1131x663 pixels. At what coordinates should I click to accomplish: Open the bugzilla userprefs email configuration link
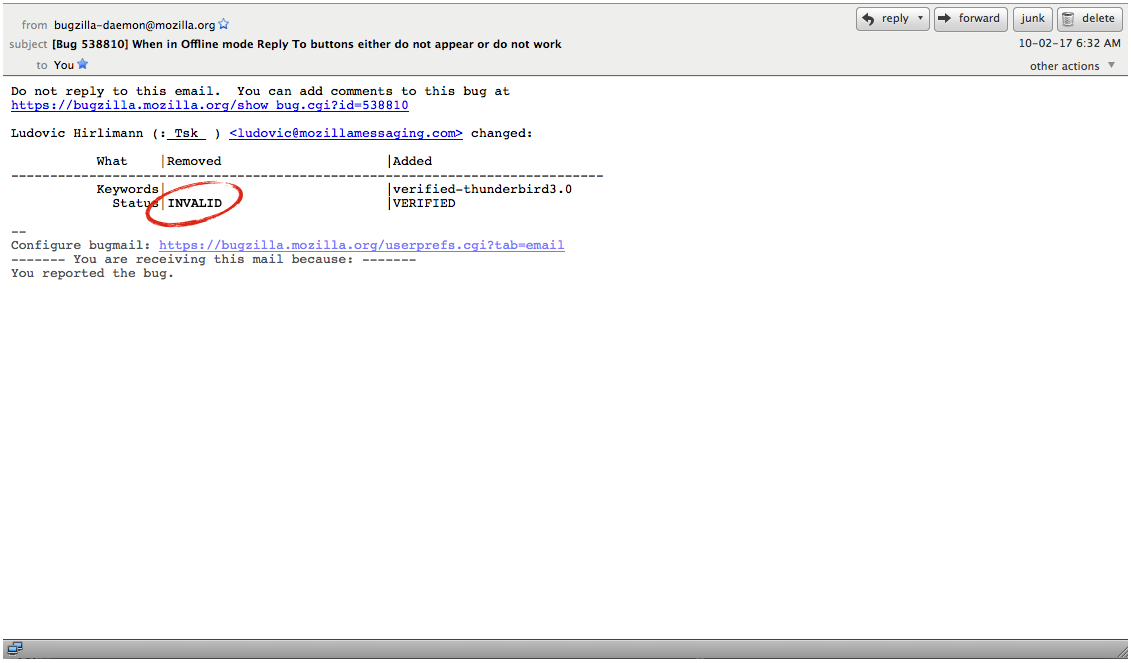(361, 245)
